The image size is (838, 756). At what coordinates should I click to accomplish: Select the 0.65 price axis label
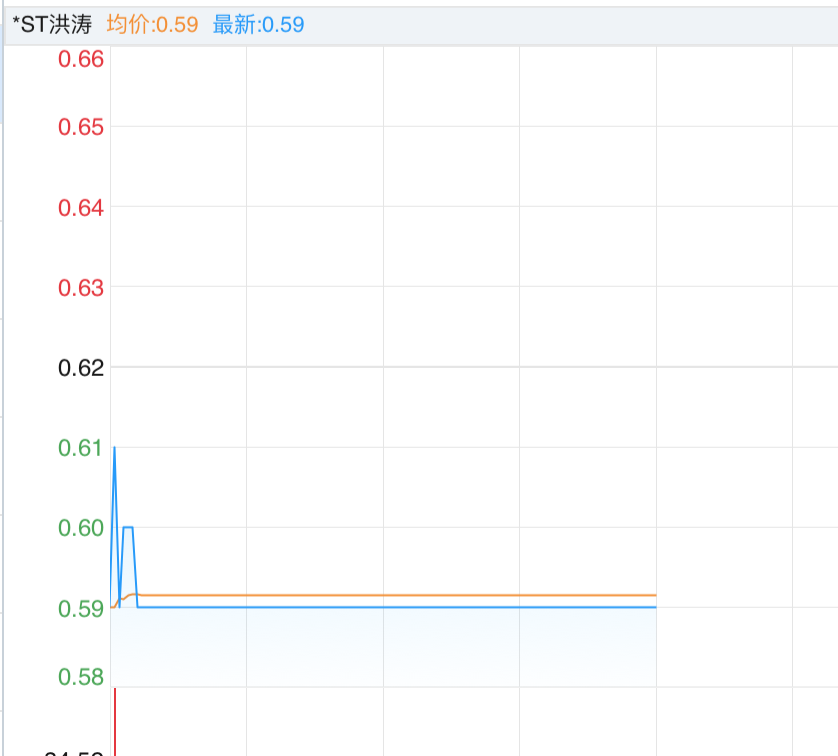[x=81, y=127]
